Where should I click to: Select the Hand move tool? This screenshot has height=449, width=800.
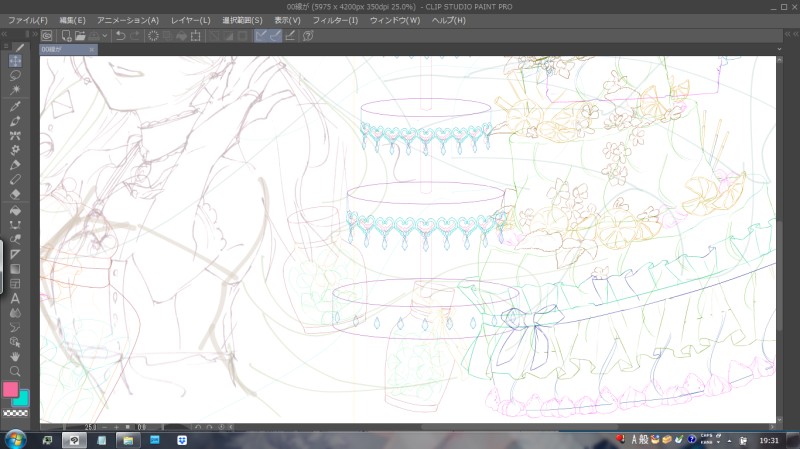click(x=15, y=357)
